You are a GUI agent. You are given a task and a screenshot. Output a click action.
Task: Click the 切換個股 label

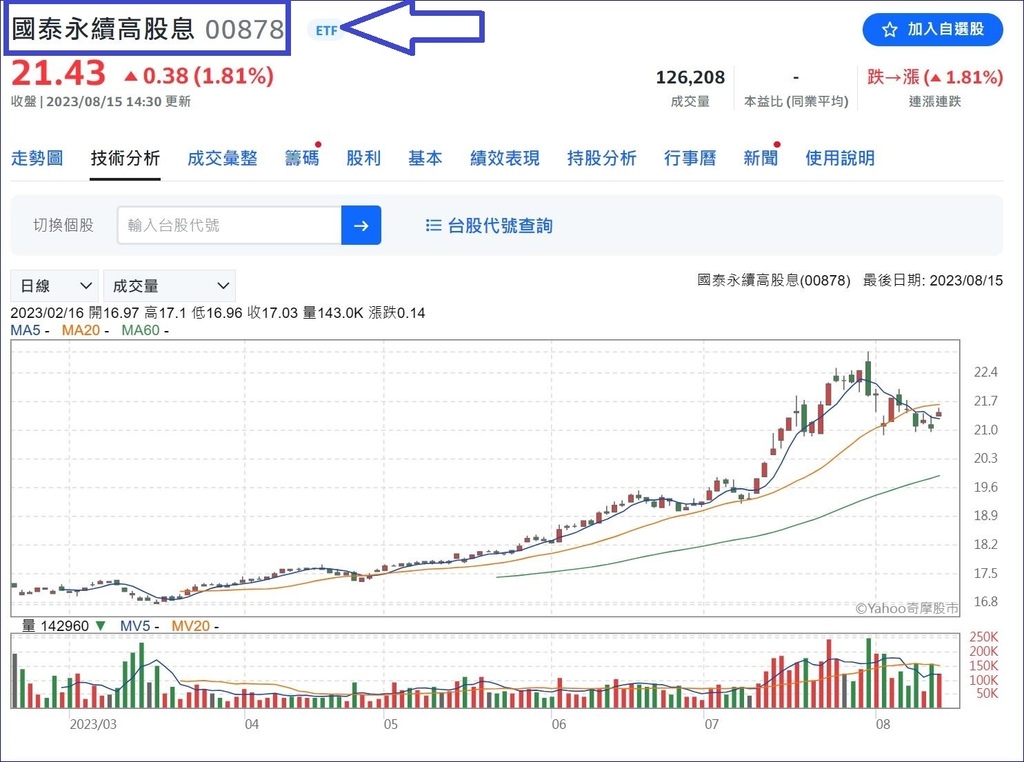(x=63, y=225)
